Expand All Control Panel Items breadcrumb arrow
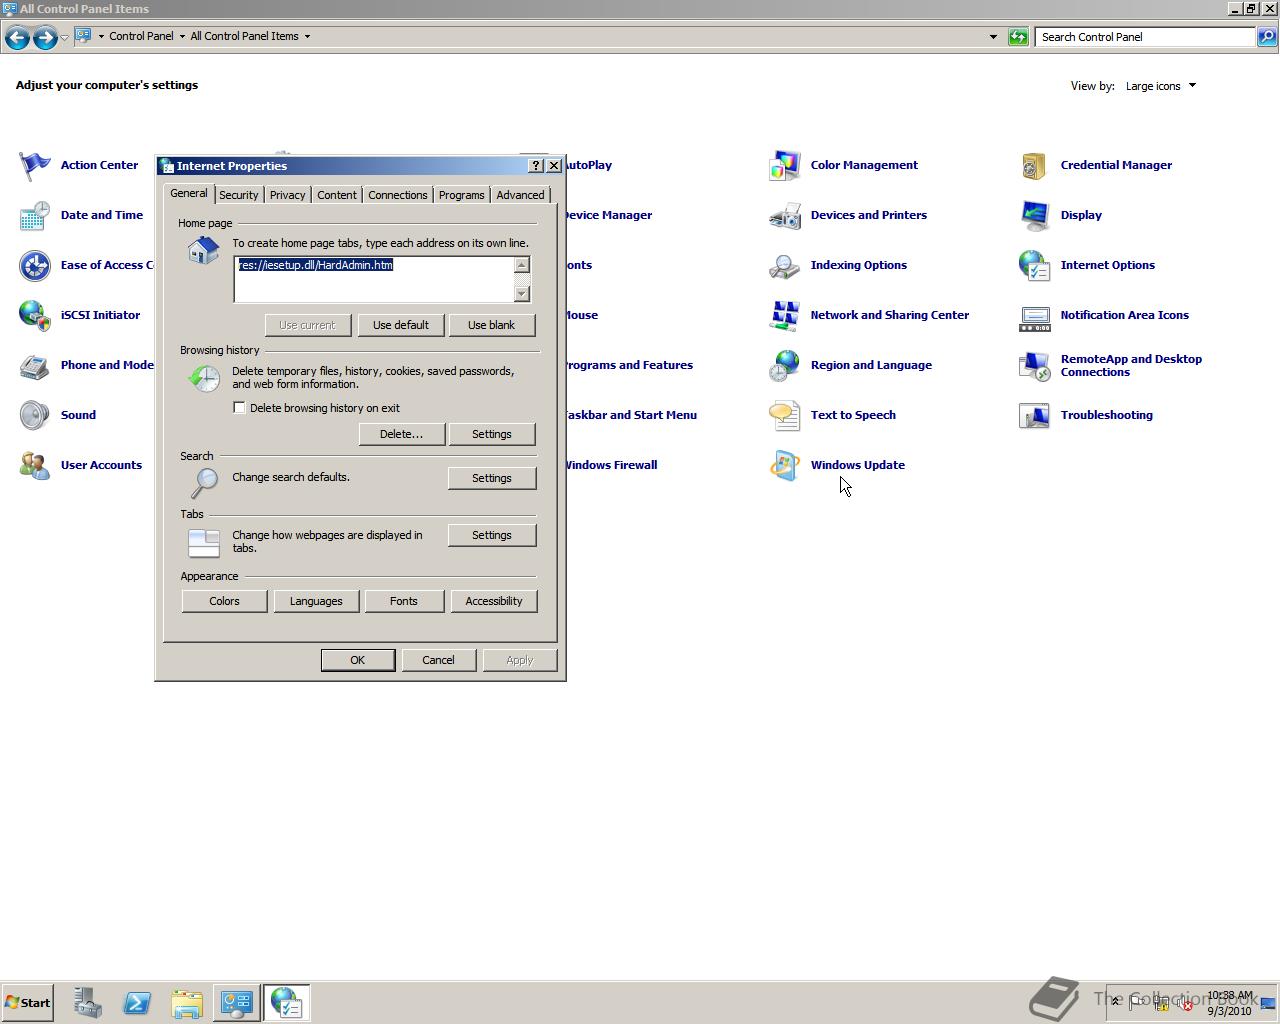The width and height of the screenshot is (1280, 1024). coord(307,36)
